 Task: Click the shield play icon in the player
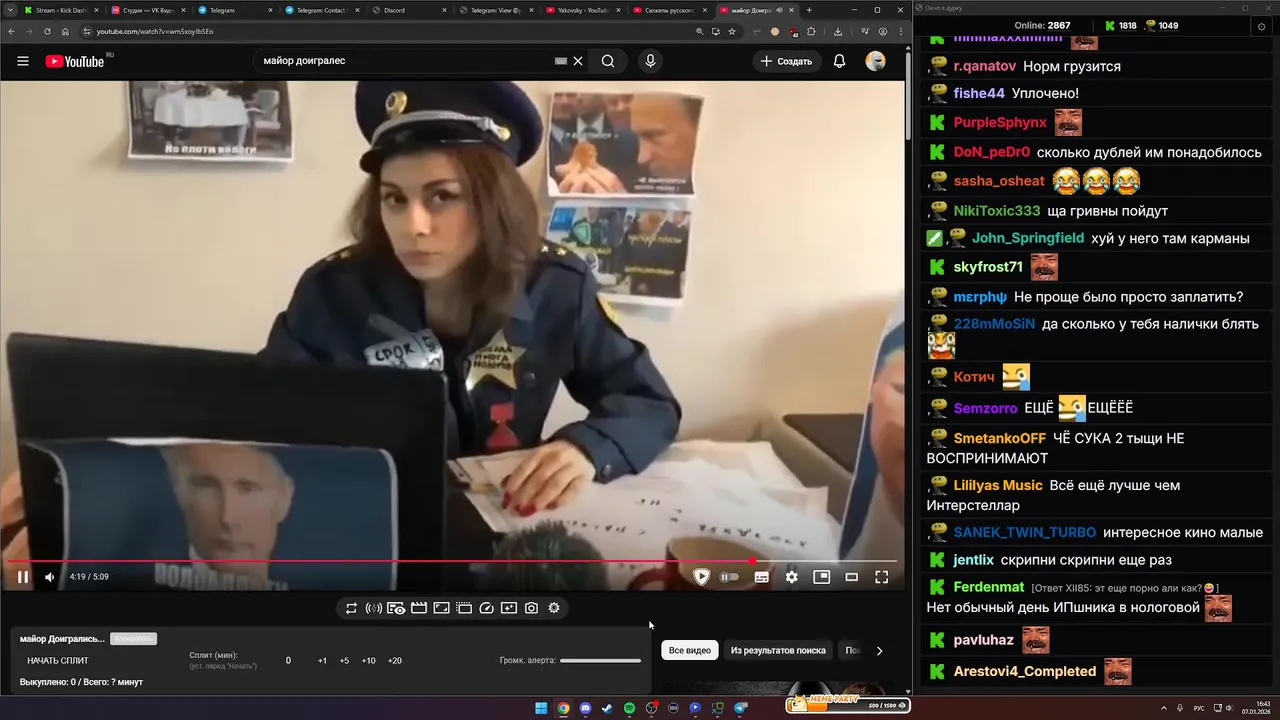click(701, 577)
